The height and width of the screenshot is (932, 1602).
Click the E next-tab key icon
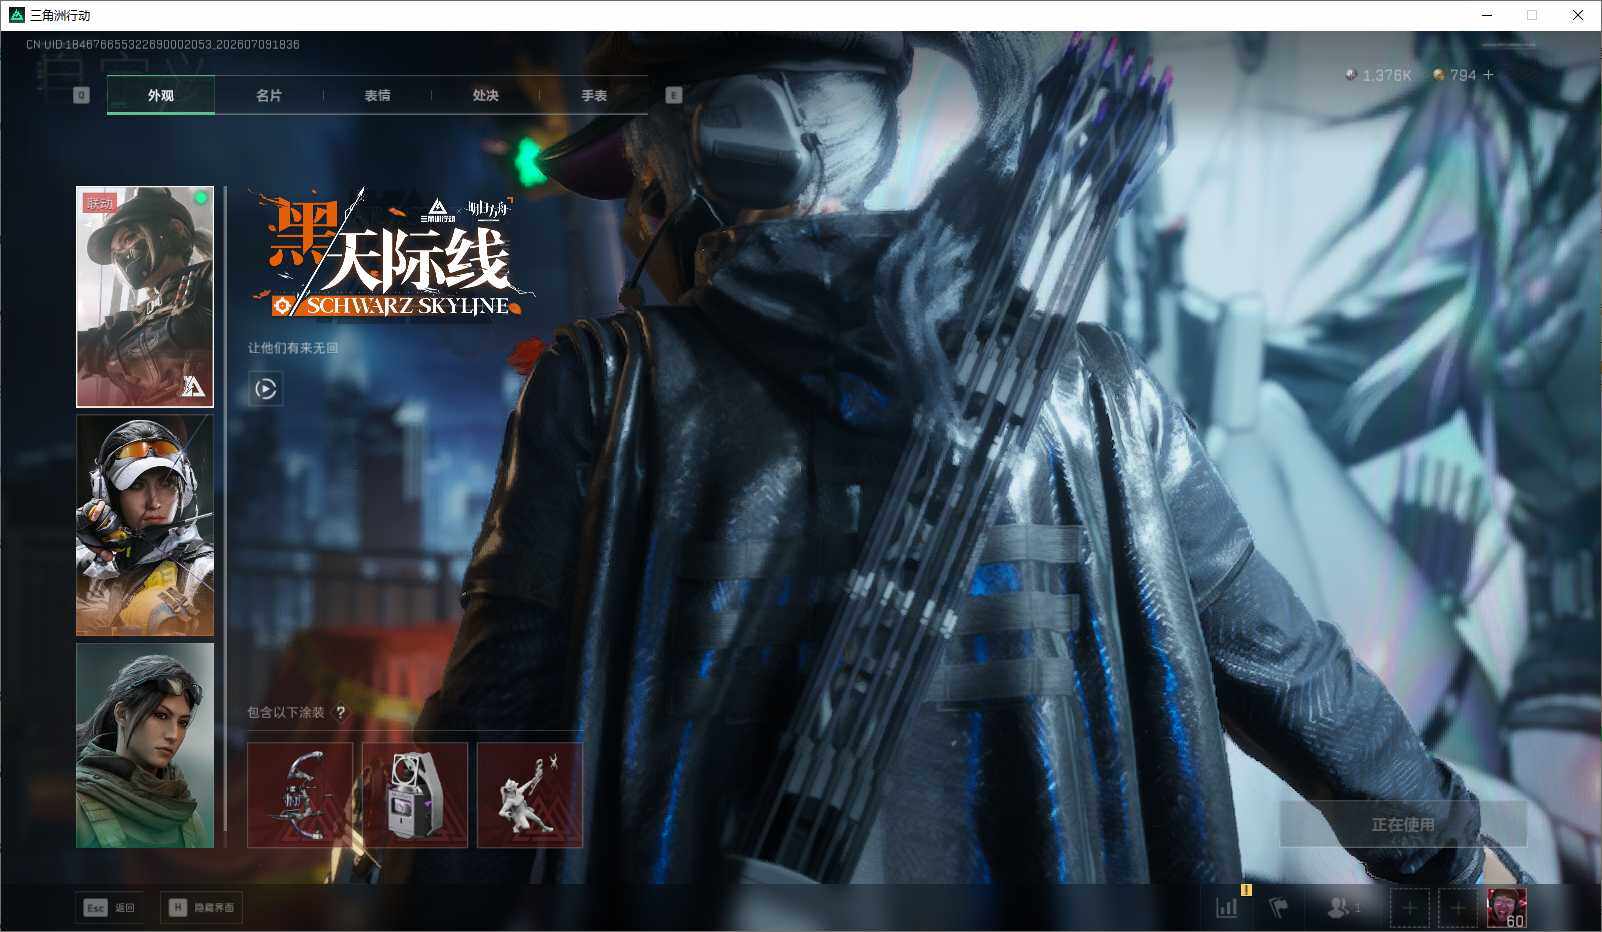pos(674,95)
